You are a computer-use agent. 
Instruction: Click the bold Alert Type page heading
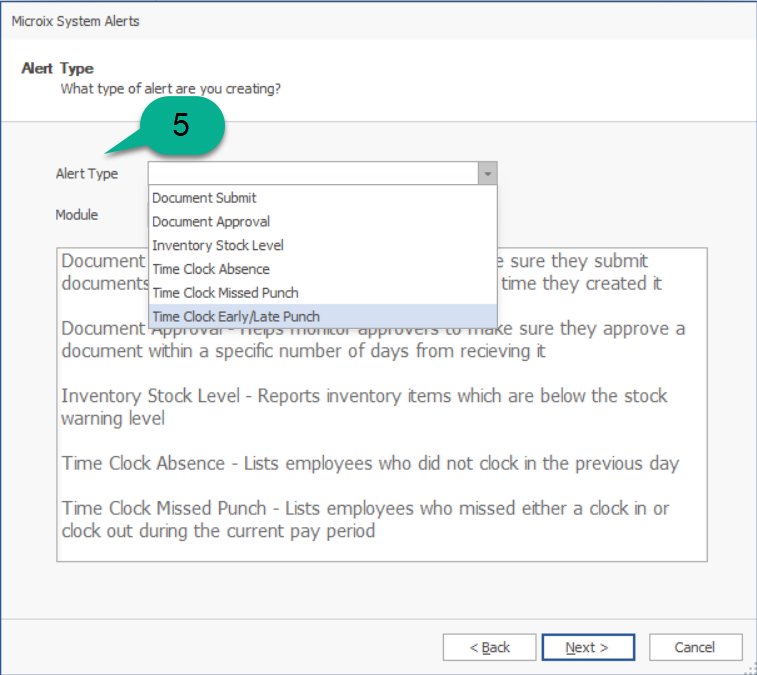(57, 68)
